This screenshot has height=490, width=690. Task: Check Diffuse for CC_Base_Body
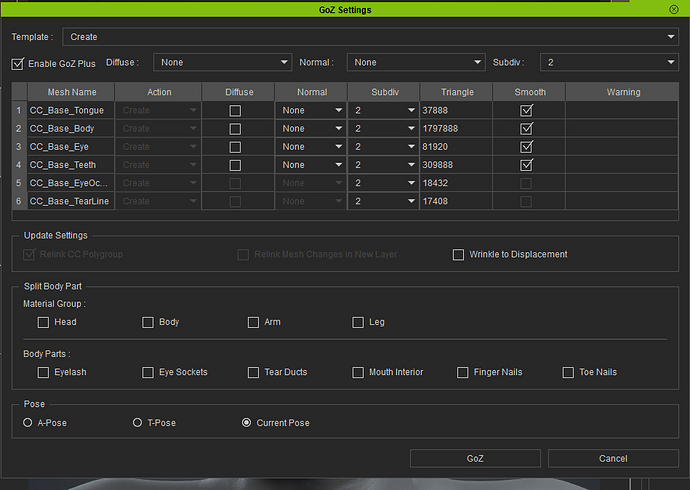(x=235, y=129)
